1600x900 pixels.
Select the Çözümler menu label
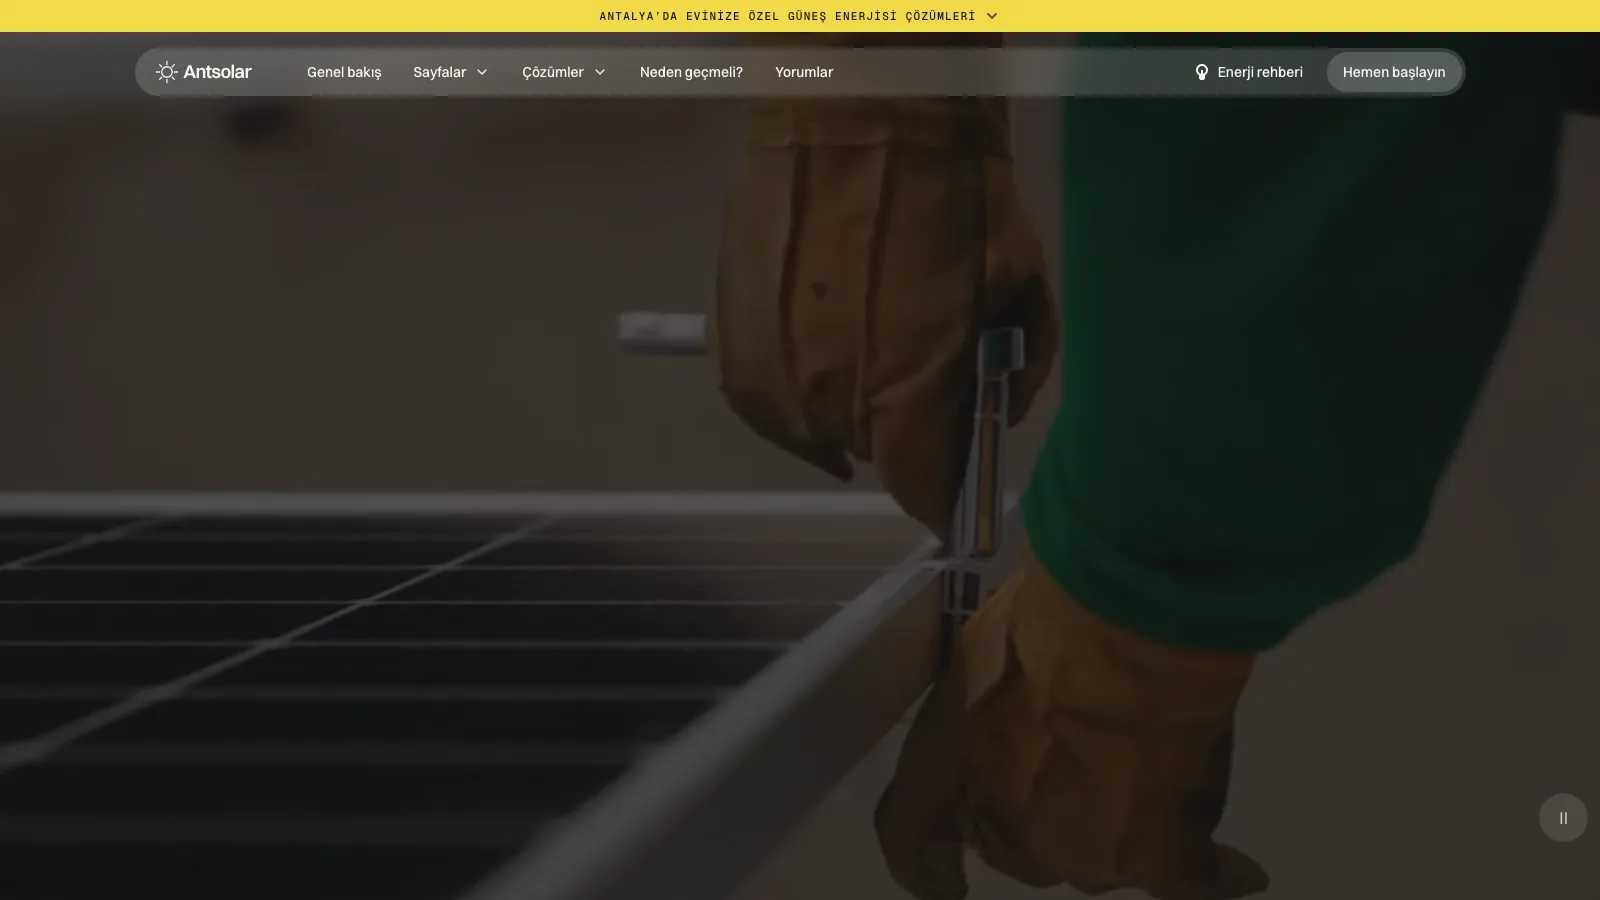[x=552, y=72]
